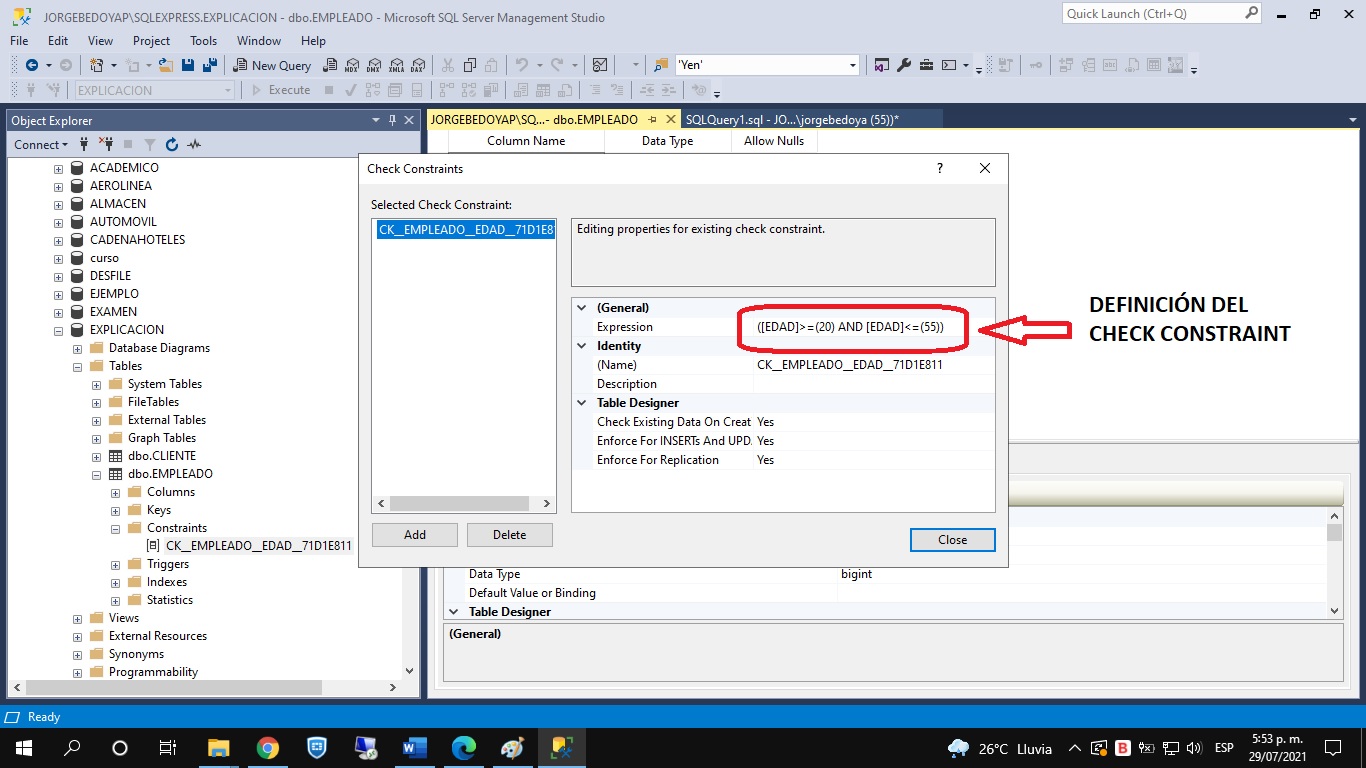Click the Save All icon
1366x768 pixels.
pos(211,65)
